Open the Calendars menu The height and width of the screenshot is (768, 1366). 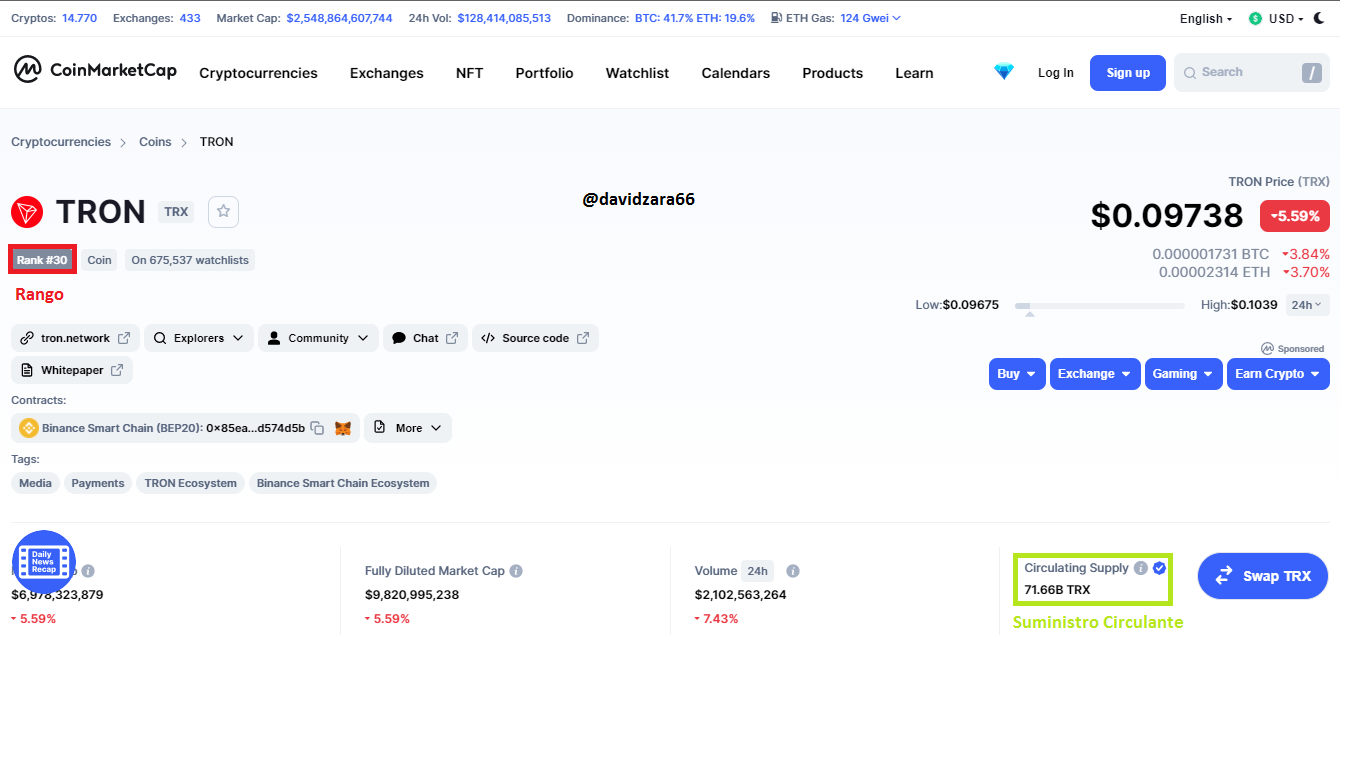(735, 73)
